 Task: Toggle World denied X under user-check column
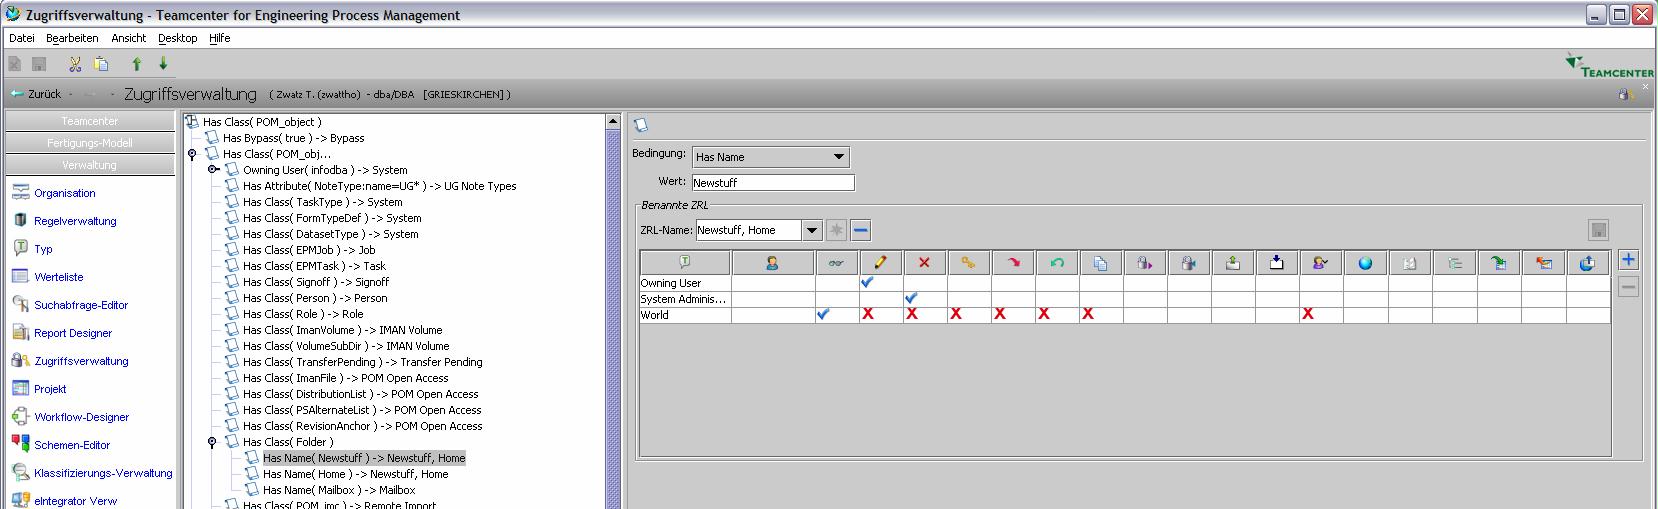coord(1307,314)
